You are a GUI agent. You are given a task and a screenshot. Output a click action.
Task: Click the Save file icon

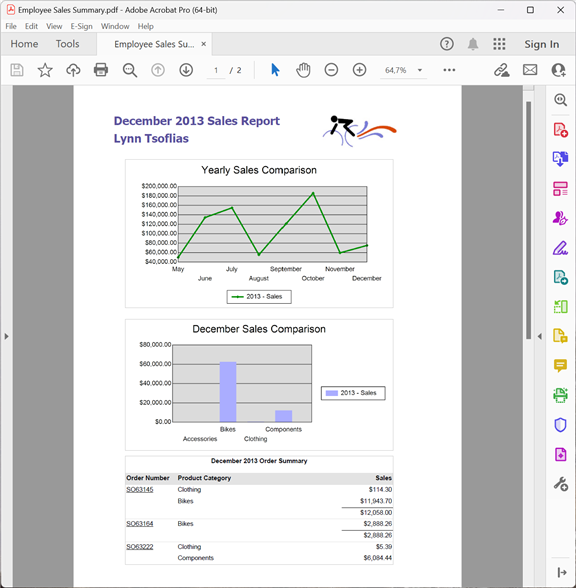click(16, 70)
